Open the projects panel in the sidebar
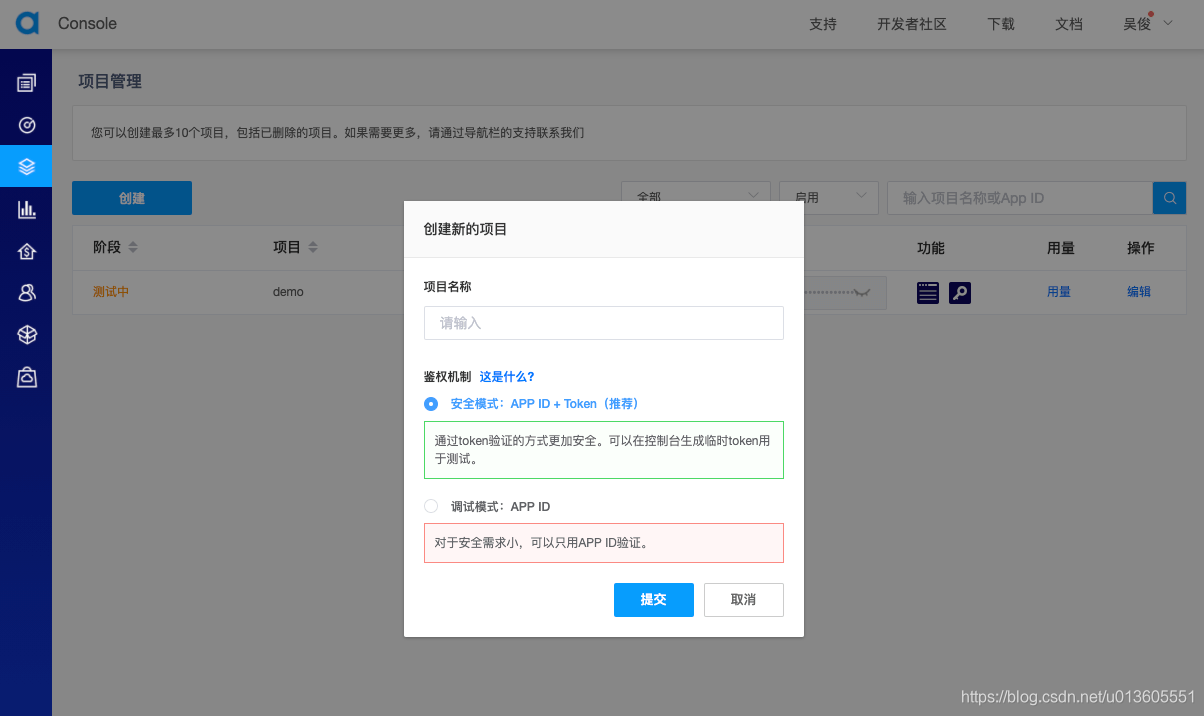The image size is (1204, 716). pos(26,166)
